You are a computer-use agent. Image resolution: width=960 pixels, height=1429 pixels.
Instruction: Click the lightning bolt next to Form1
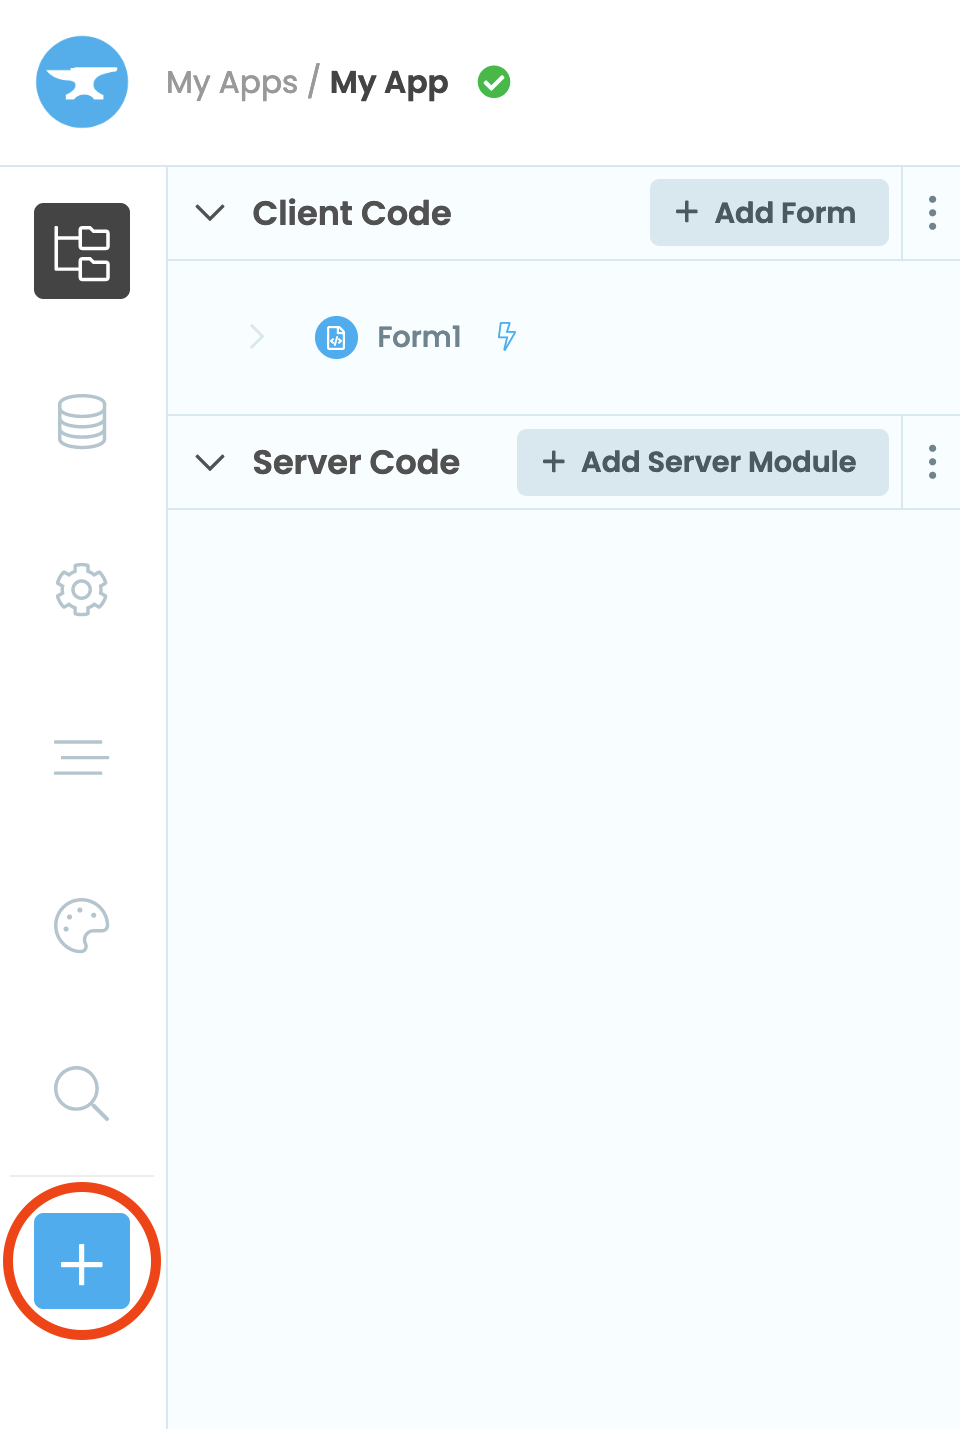[507, 337]
